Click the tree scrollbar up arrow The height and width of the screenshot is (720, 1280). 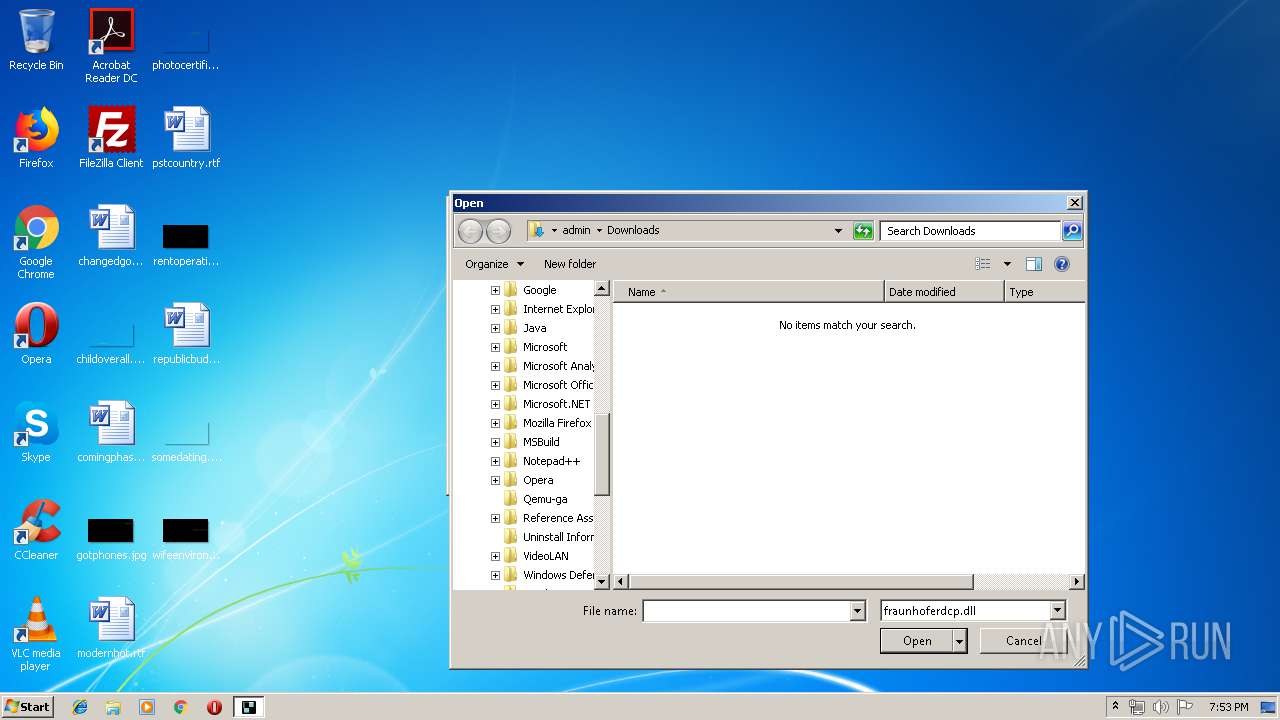tap(602, 289)
